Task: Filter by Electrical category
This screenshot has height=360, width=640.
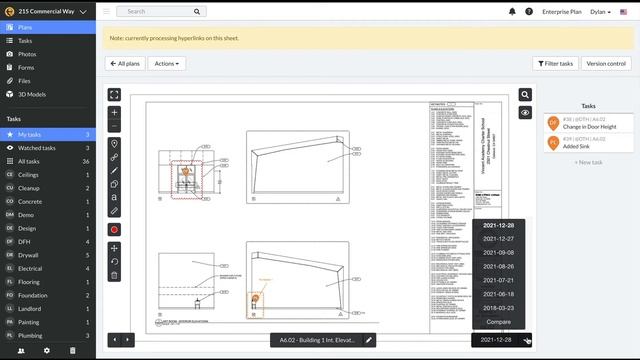Action: click(x=48, y=269)
